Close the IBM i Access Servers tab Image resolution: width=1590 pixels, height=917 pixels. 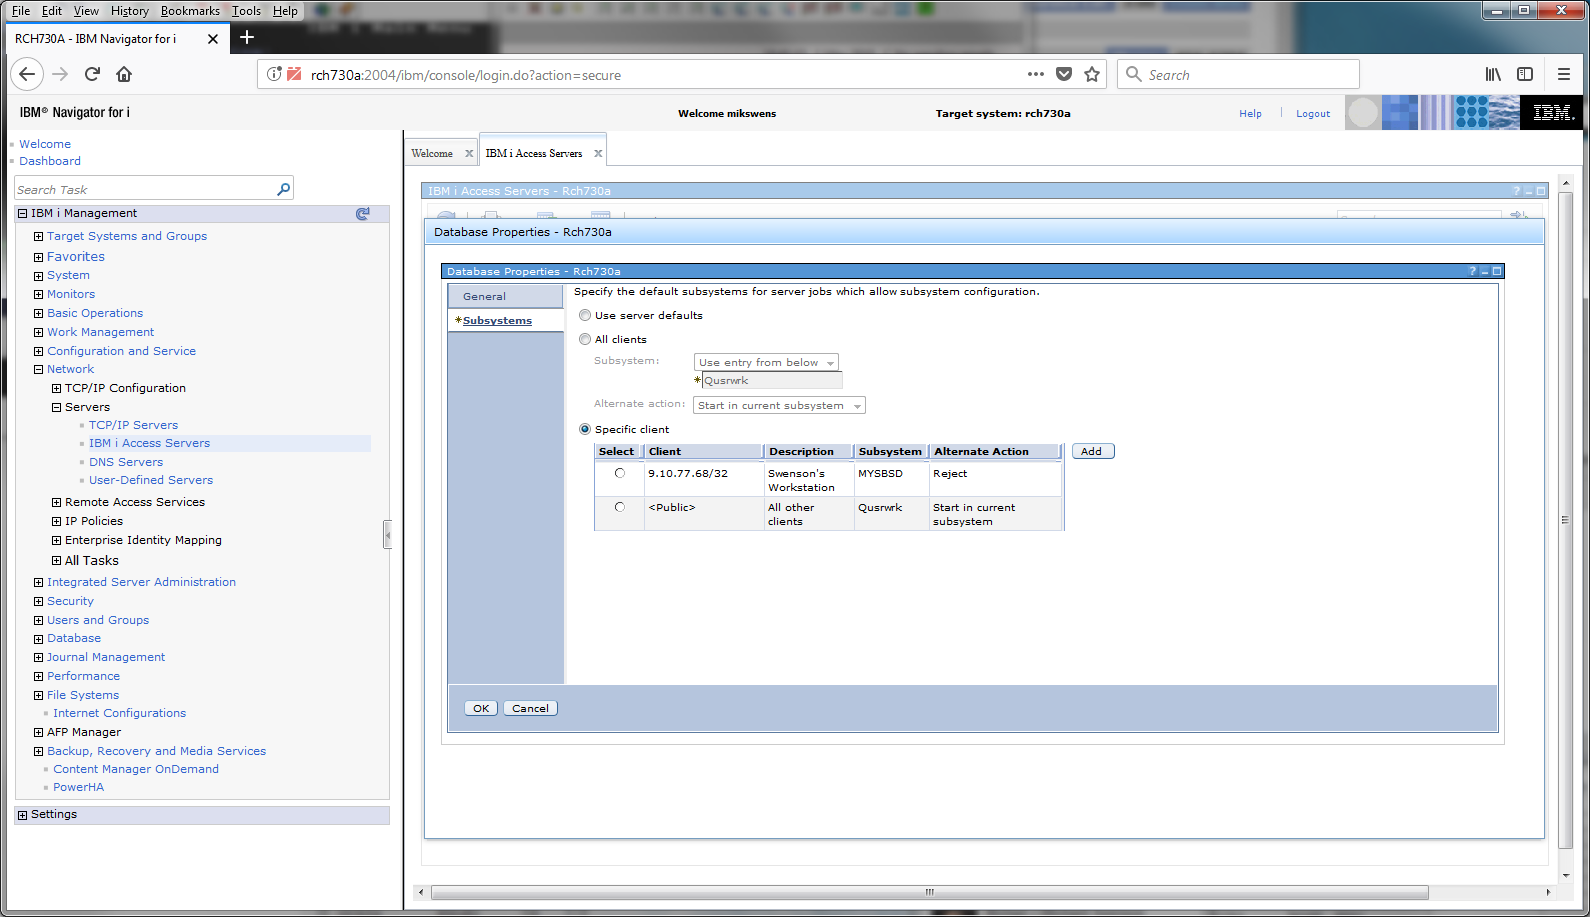[598, 153]
